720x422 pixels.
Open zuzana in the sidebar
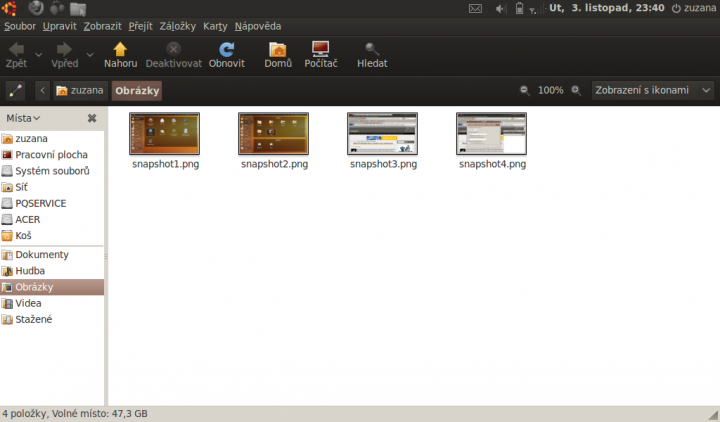click(52, 138)
